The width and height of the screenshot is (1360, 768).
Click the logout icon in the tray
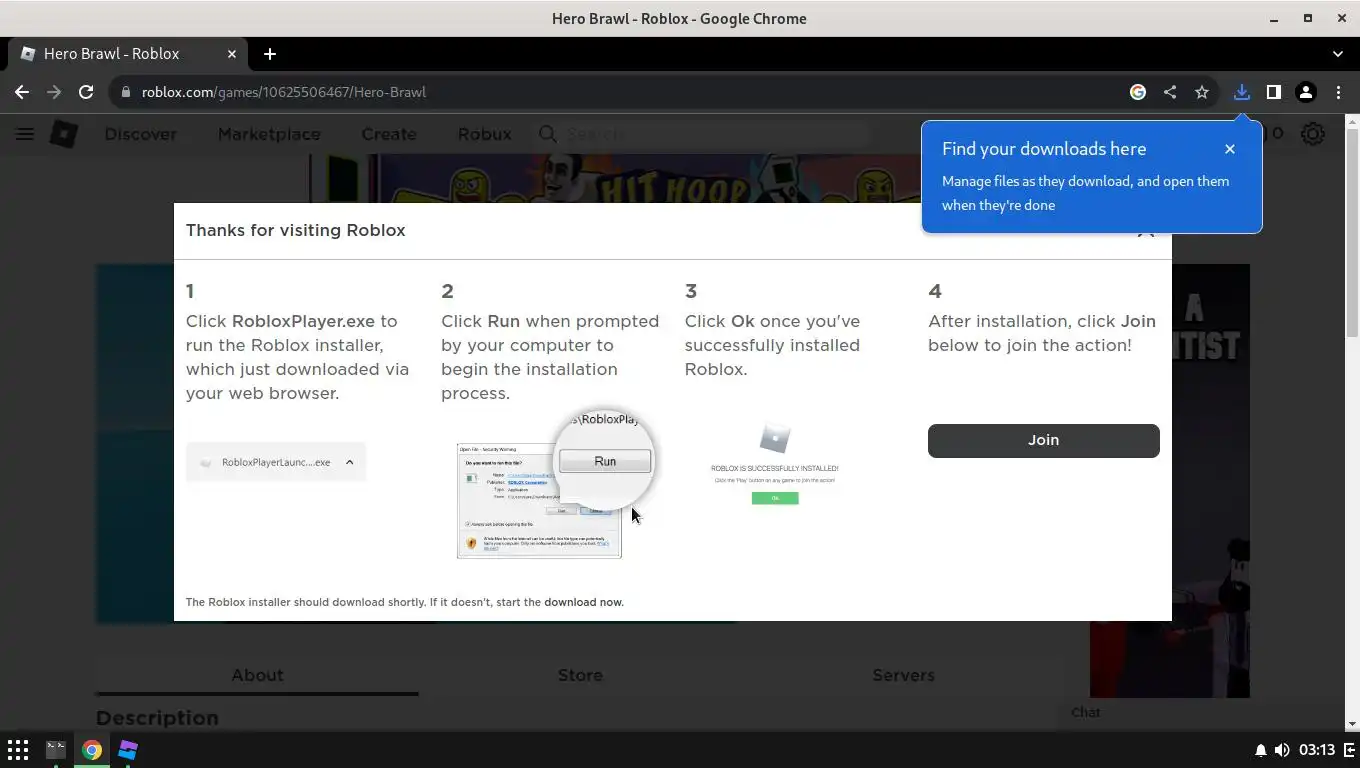tap(1349, 750)
